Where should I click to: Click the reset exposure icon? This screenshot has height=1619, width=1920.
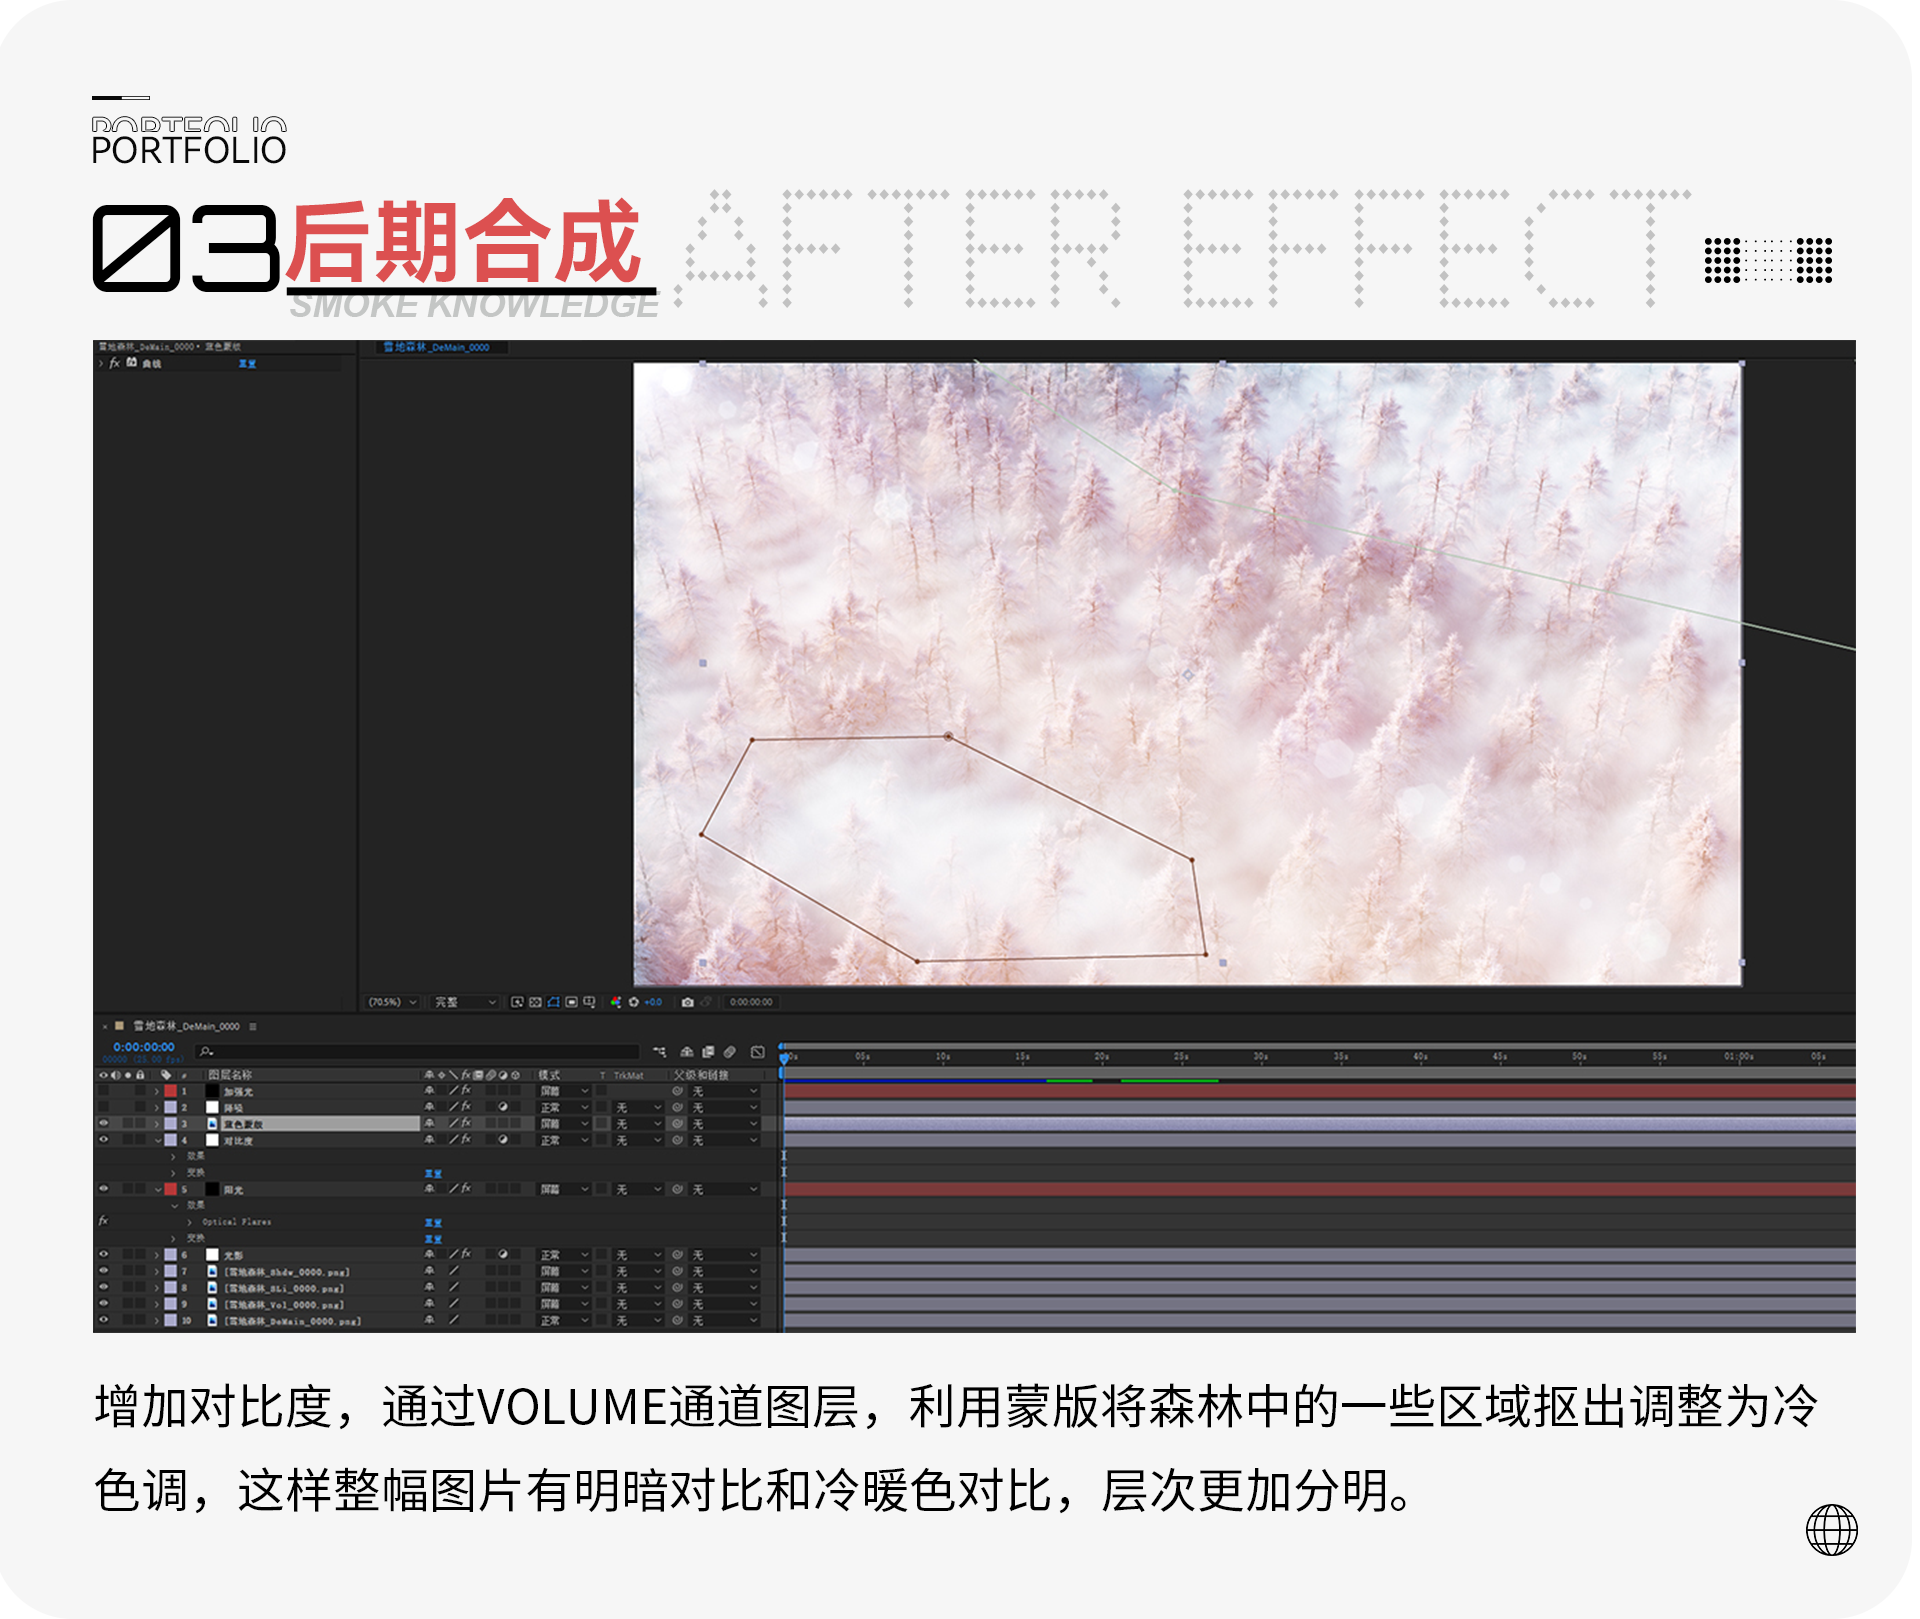tap(633, 1002)
